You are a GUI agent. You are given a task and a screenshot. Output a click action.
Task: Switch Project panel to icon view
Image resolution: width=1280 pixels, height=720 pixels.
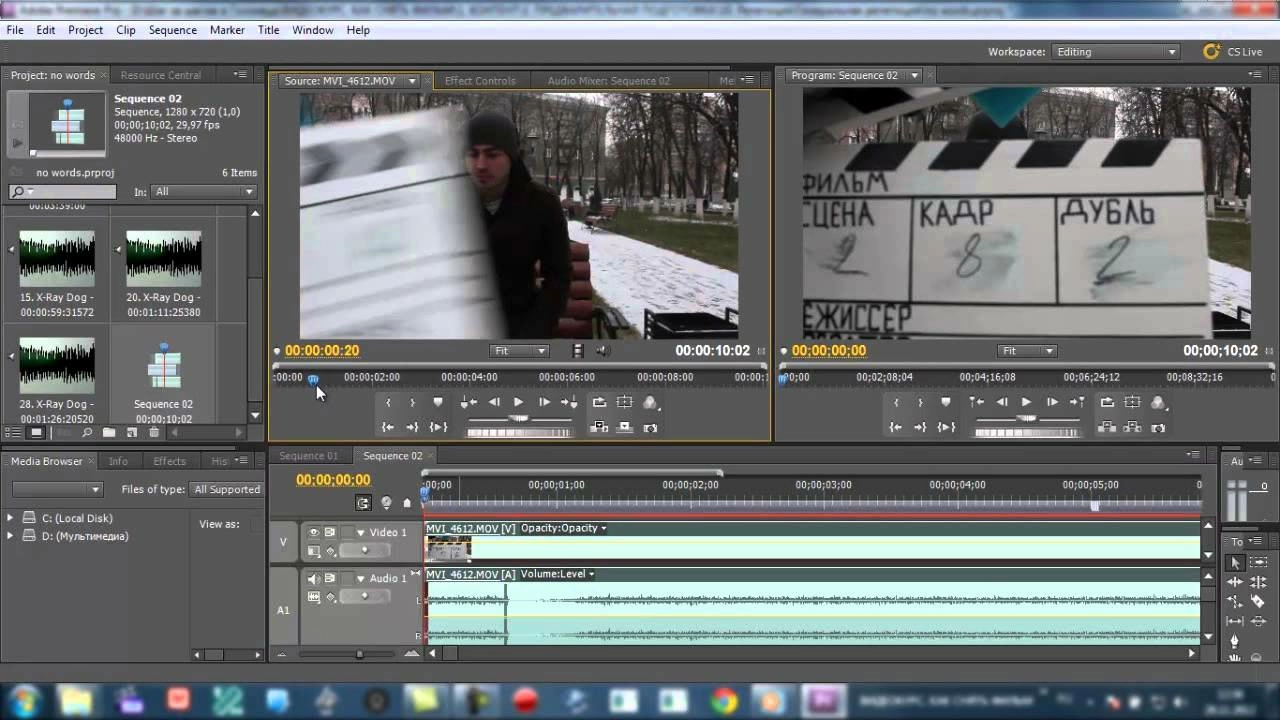coord(36,432)
